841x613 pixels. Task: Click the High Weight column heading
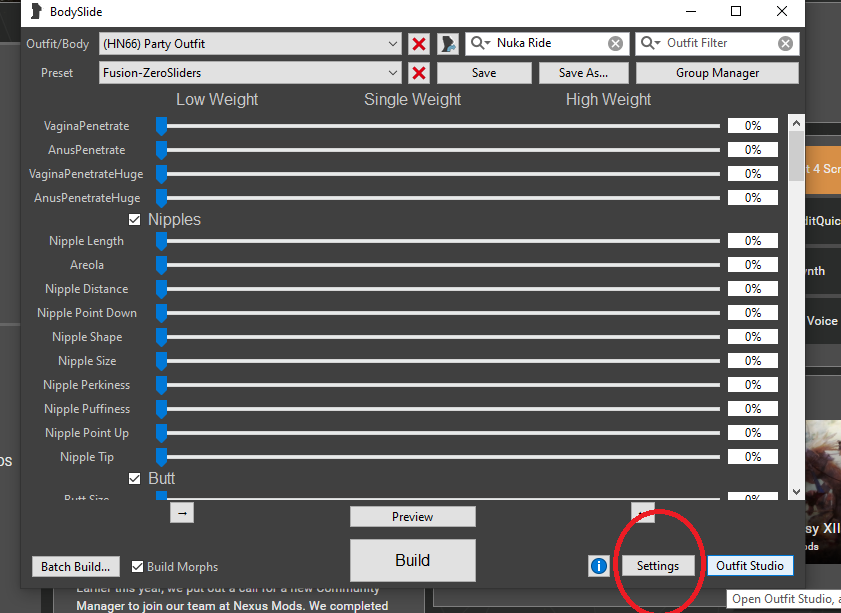click(608, 100)
